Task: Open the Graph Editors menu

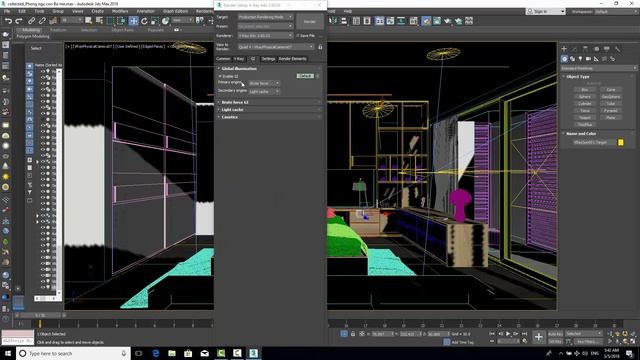Action: pyautogui.click(x=176, y=11)
